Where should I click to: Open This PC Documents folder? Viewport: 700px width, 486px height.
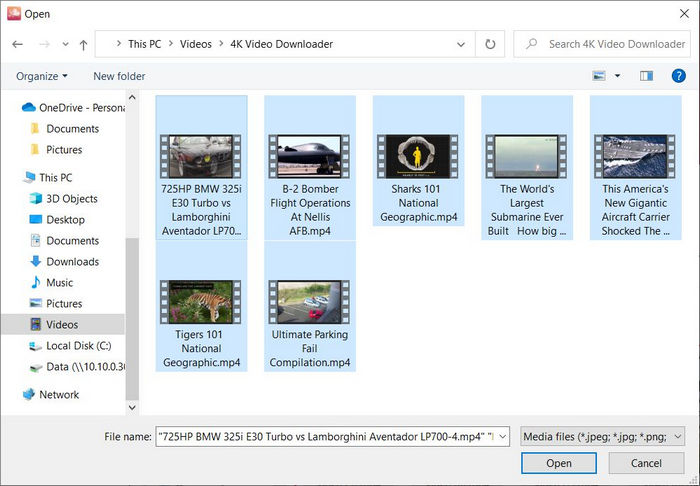(64, 241)
